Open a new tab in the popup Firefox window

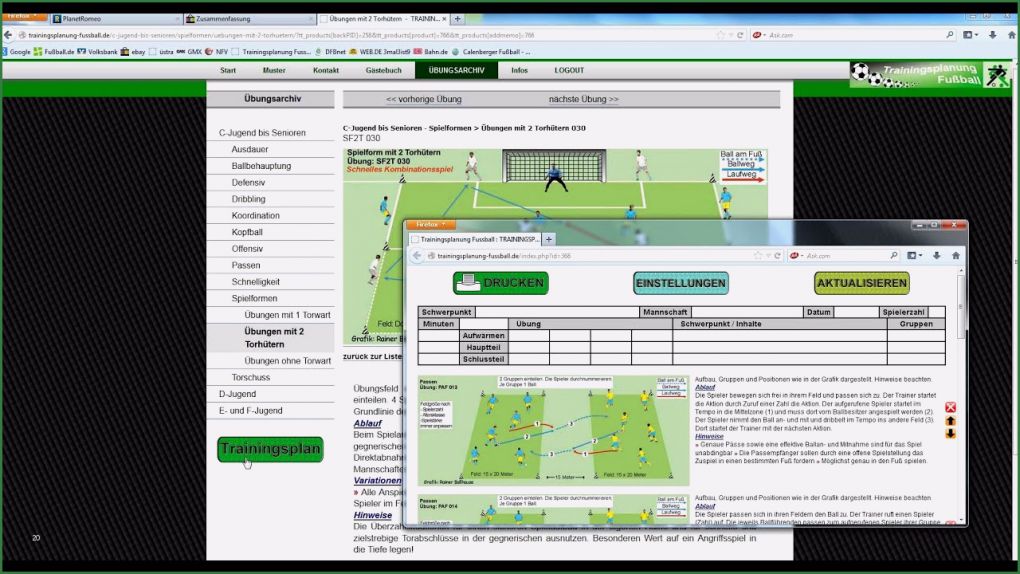(549, 239)
